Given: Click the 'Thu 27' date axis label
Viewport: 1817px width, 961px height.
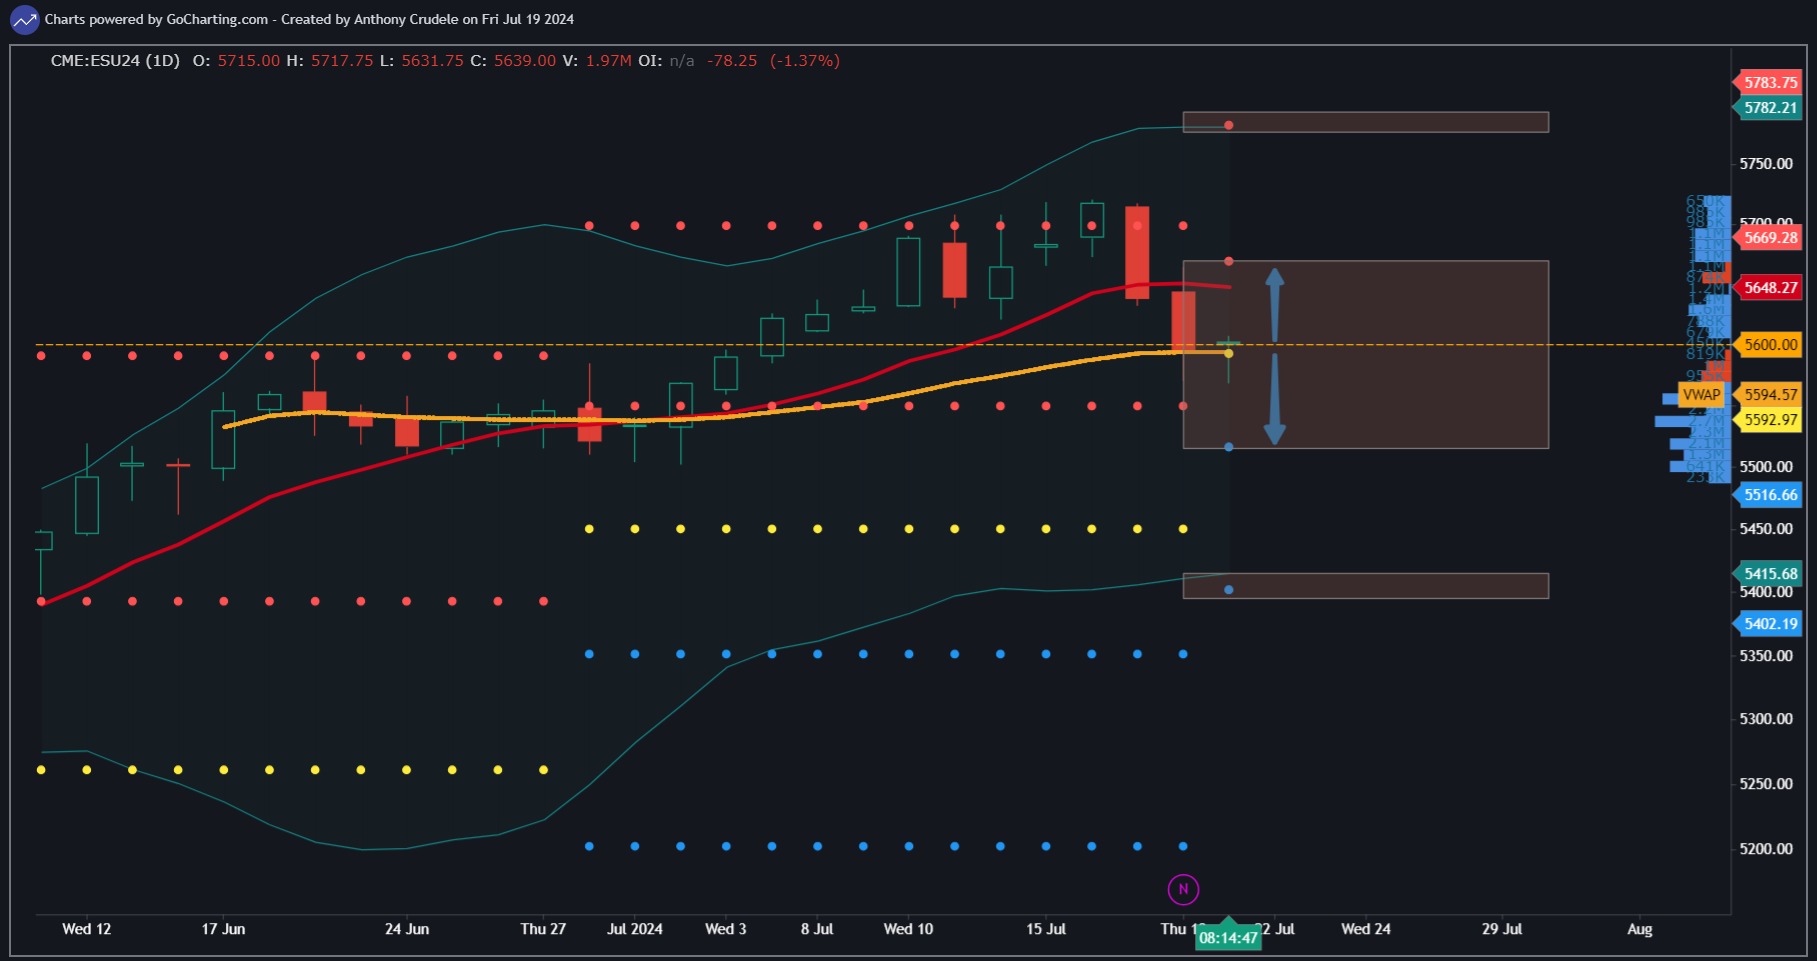Looking at the screenshot, I should point(543,928).
